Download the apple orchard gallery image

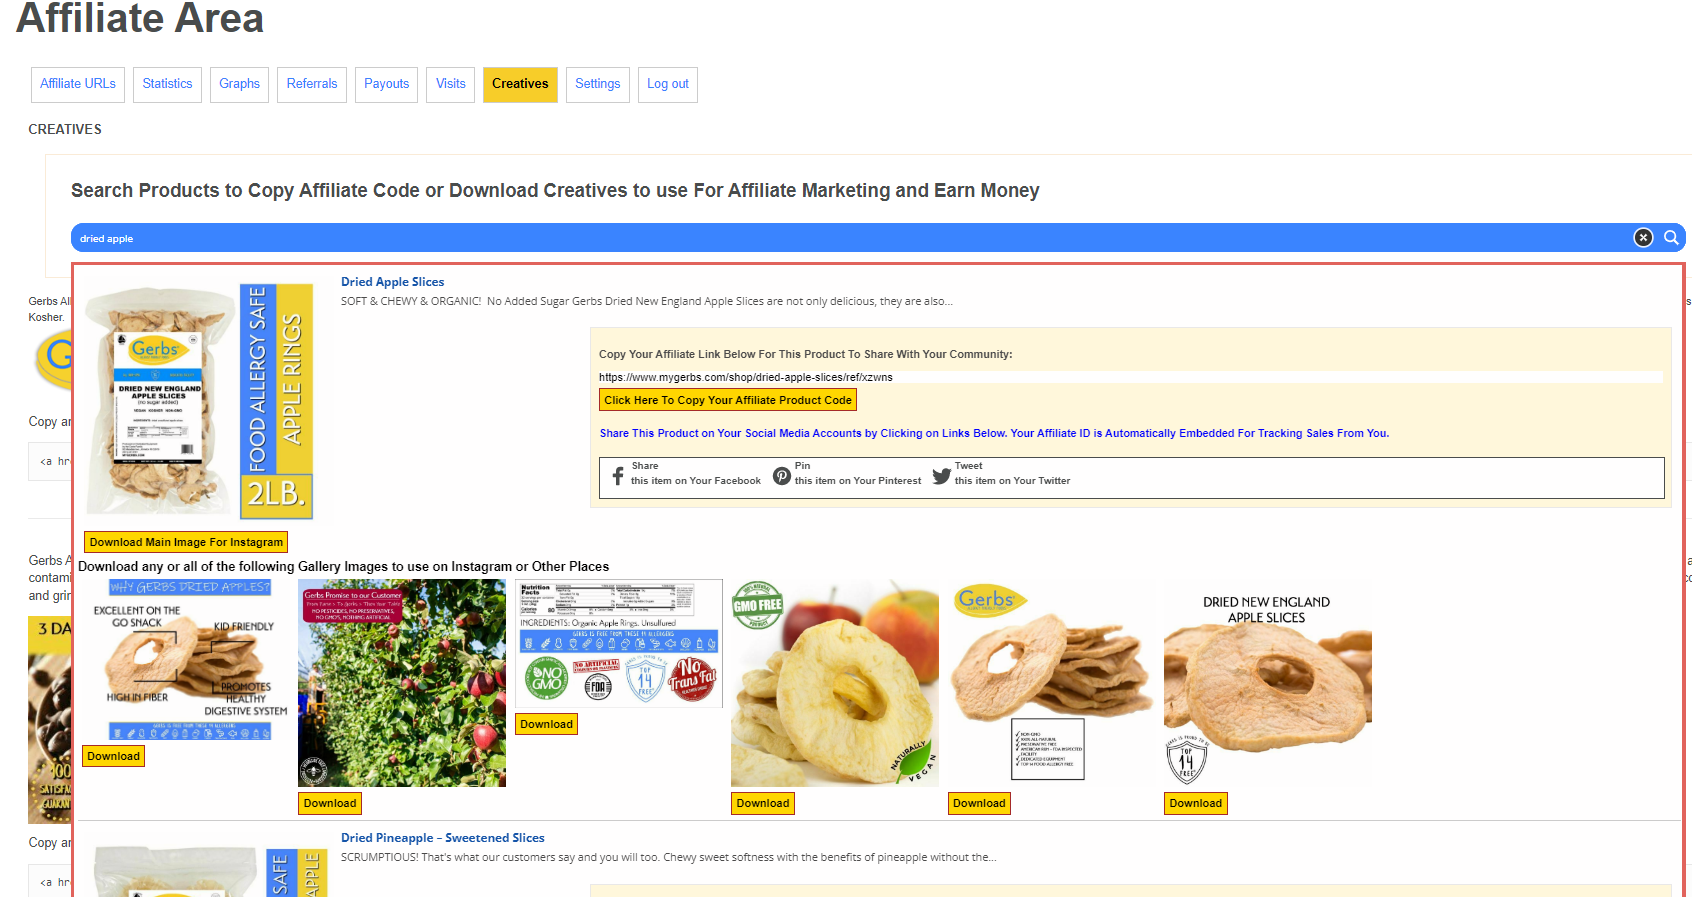click(x=330, y=803)
